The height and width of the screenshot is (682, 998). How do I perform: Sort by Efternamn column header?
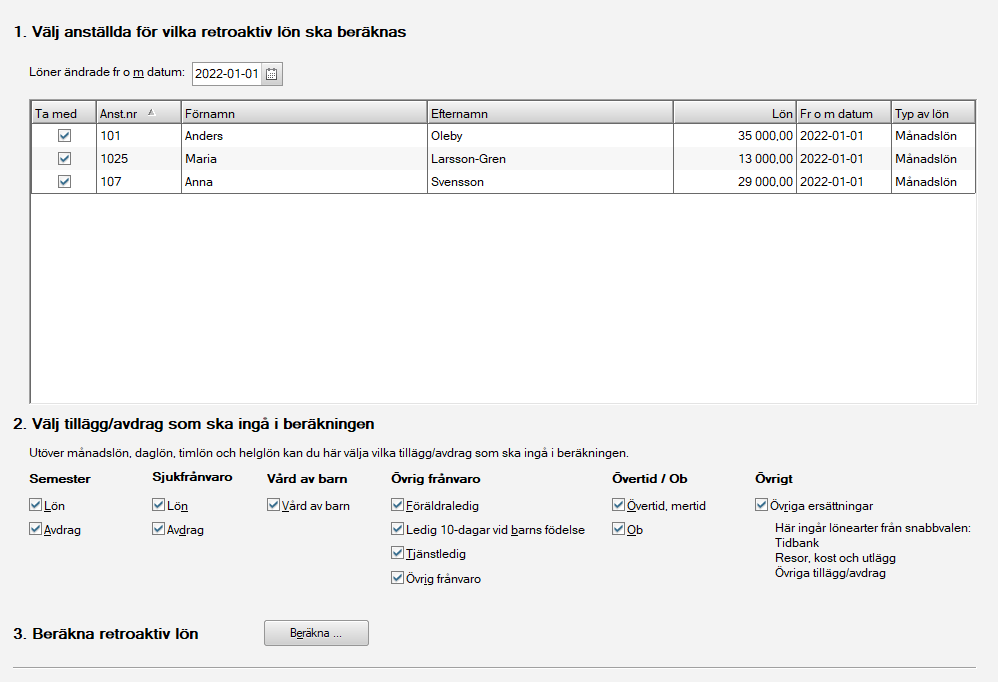[549, 114]
